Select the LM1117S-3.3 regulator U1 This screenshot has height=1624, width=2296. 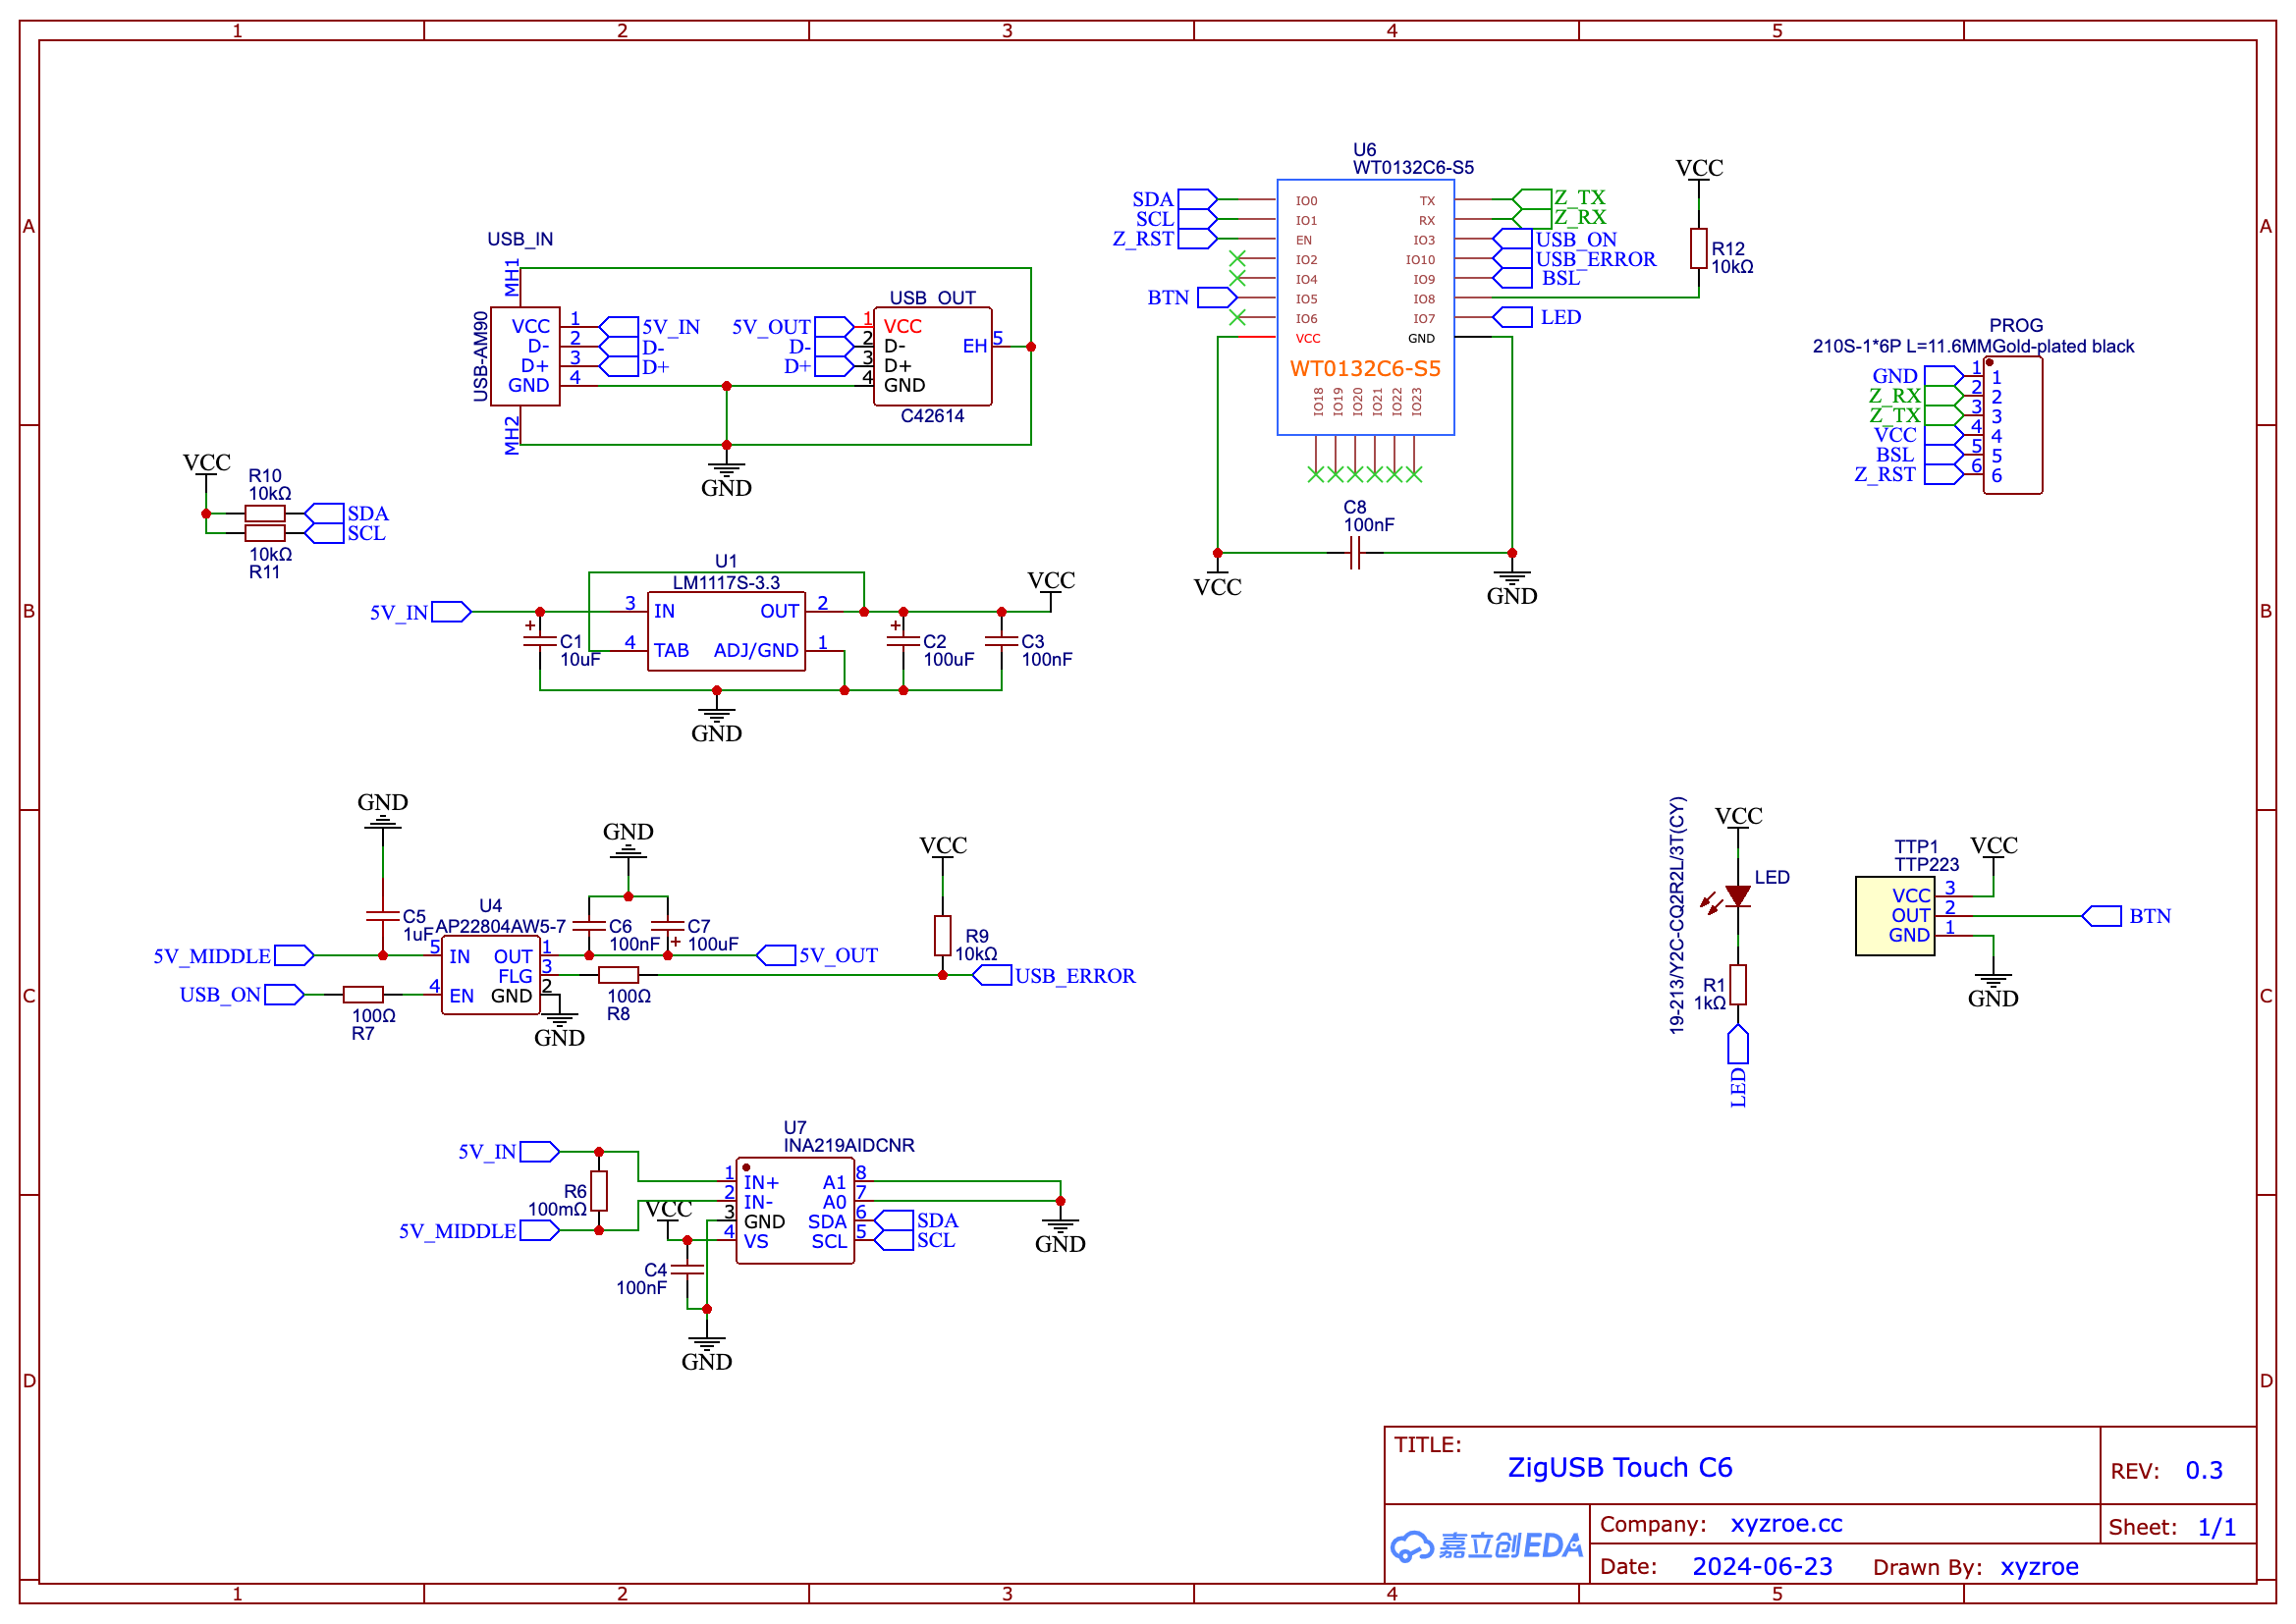726,631
